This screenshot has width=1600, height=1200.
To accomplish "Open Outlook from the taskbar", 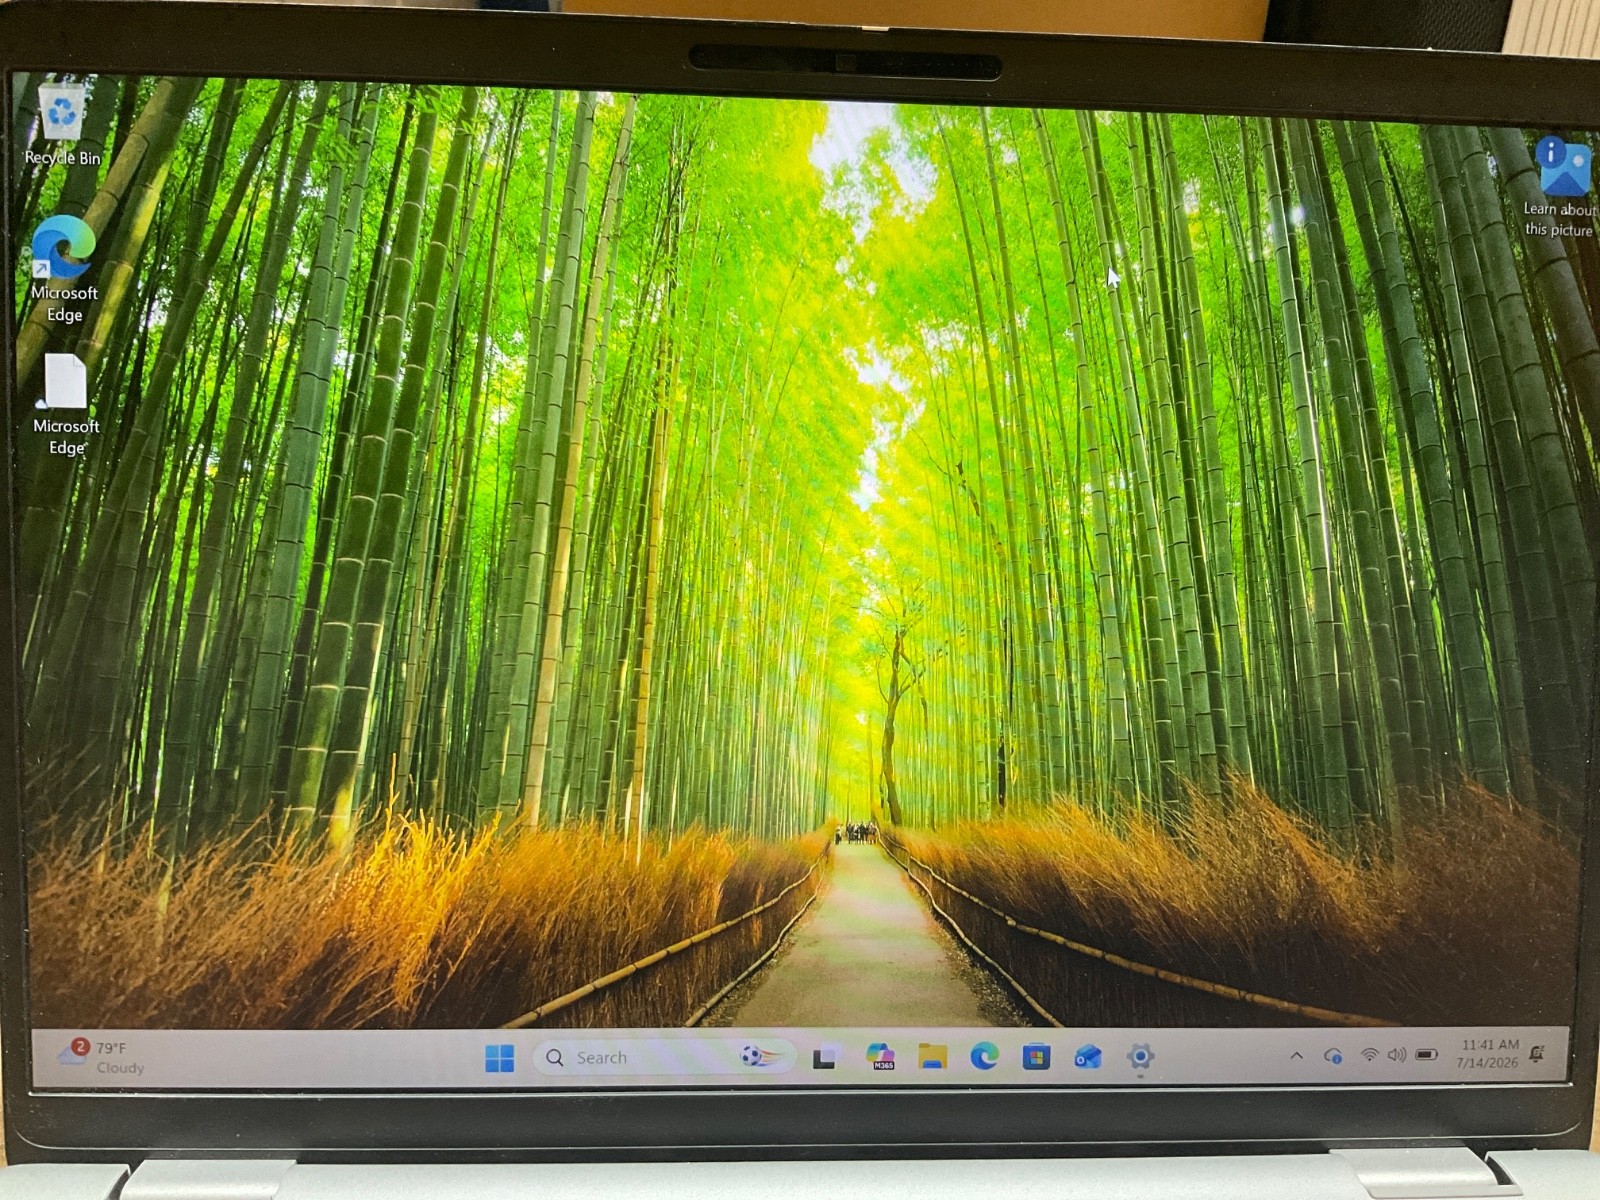I will pyautogui.click(x=1088, y=1057).
